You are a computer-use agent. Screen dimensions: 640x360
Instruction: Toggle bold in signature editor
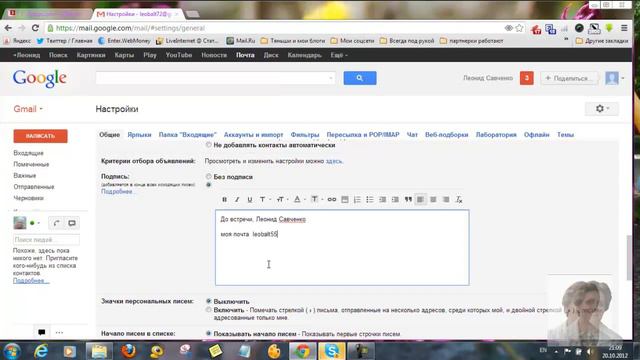[x=224, y=200]
